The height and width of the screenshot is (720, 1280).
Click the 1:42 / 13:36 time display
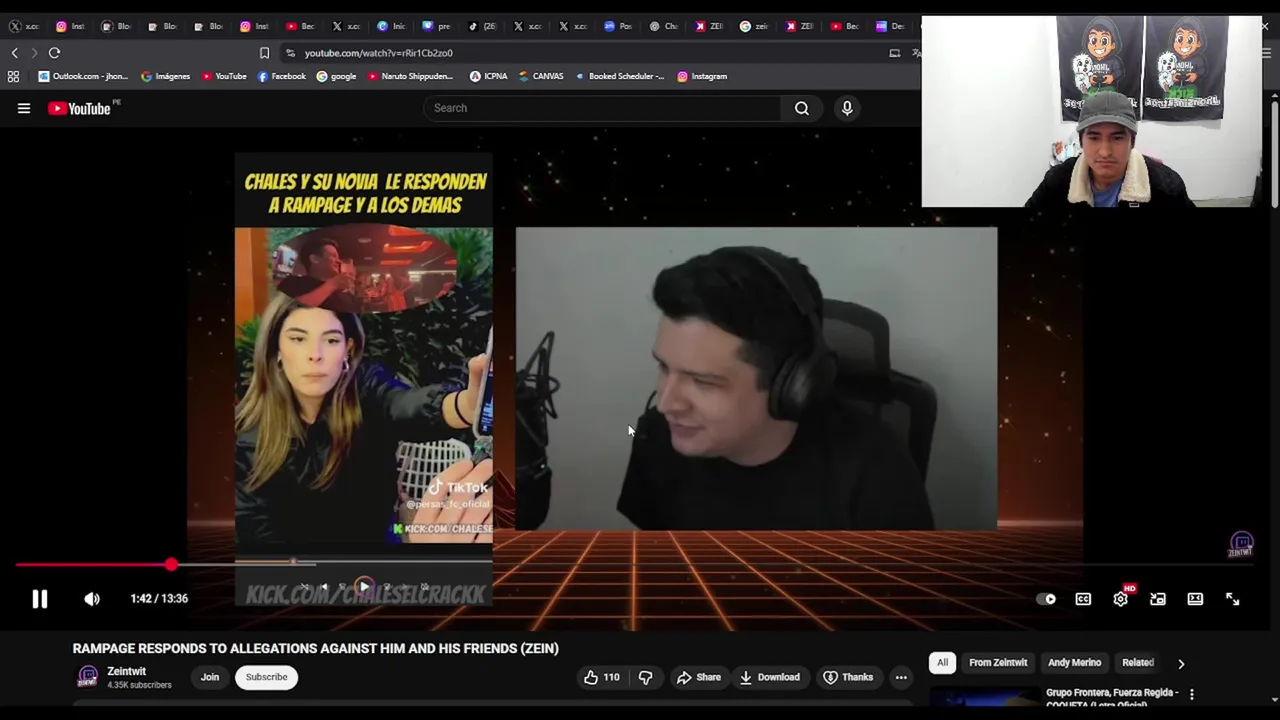159,598
